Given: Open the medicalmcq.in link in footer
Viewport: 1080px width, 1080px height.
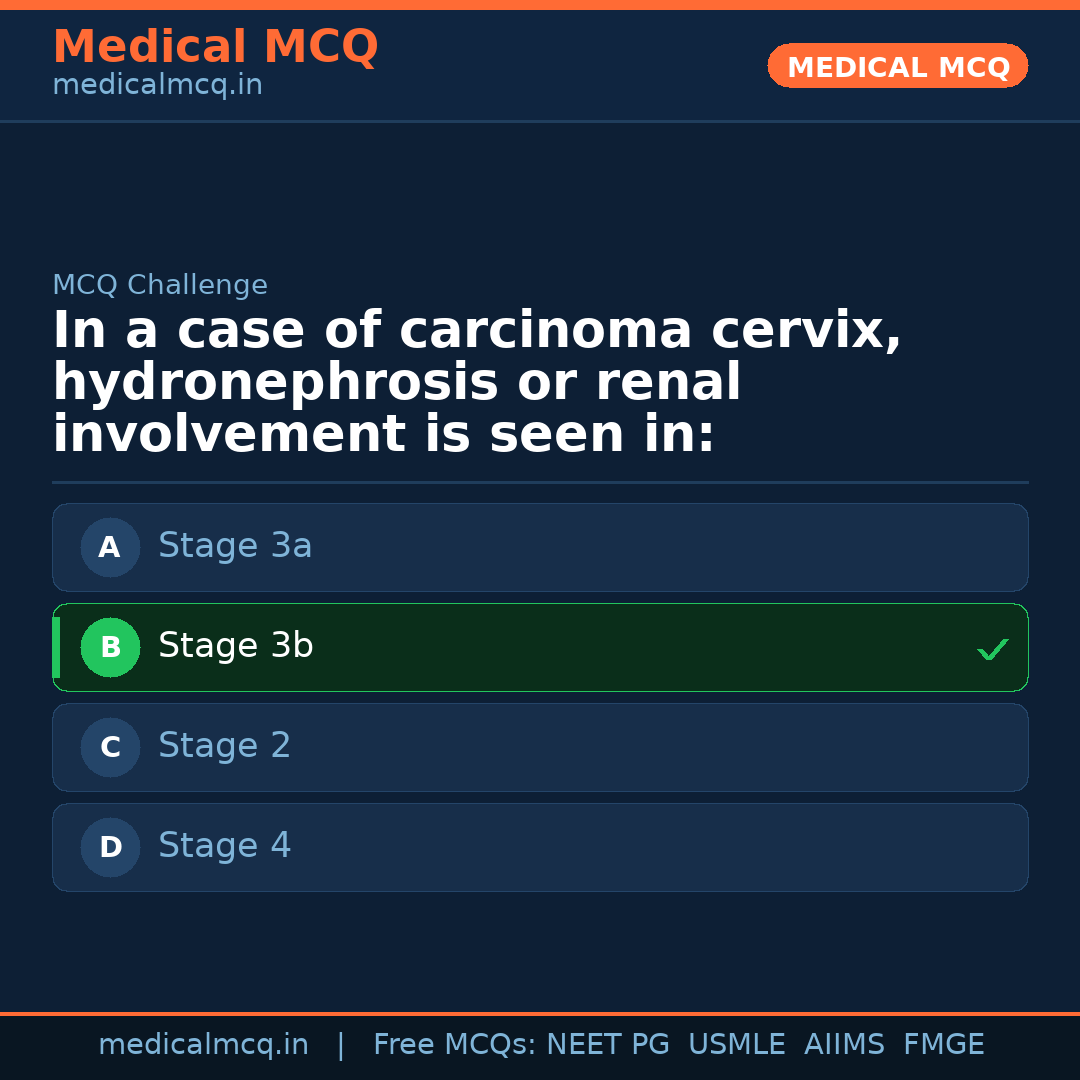Looking at the screenshot, I should pos(203,1045).
